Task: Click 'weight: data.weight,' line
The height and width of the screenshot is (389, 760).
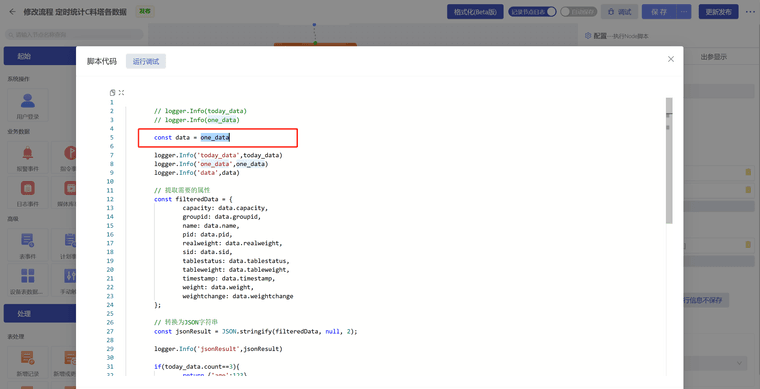Action: (218, 287)
